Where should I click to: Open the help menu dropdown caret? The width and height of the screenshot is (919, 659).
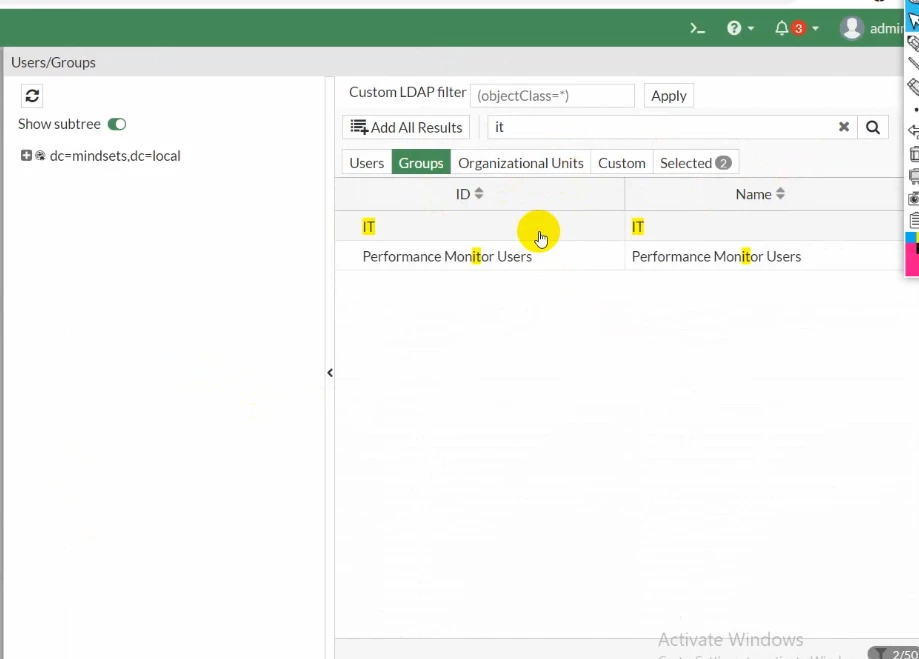[x=751, y=28]
